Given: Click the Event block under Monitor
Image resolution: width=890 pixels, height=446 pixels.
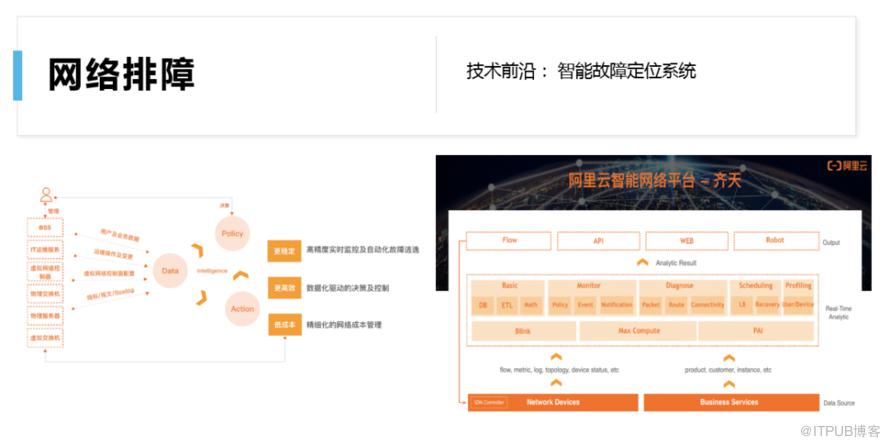Looking at the screenshot, I should click(x=585, y=305).
